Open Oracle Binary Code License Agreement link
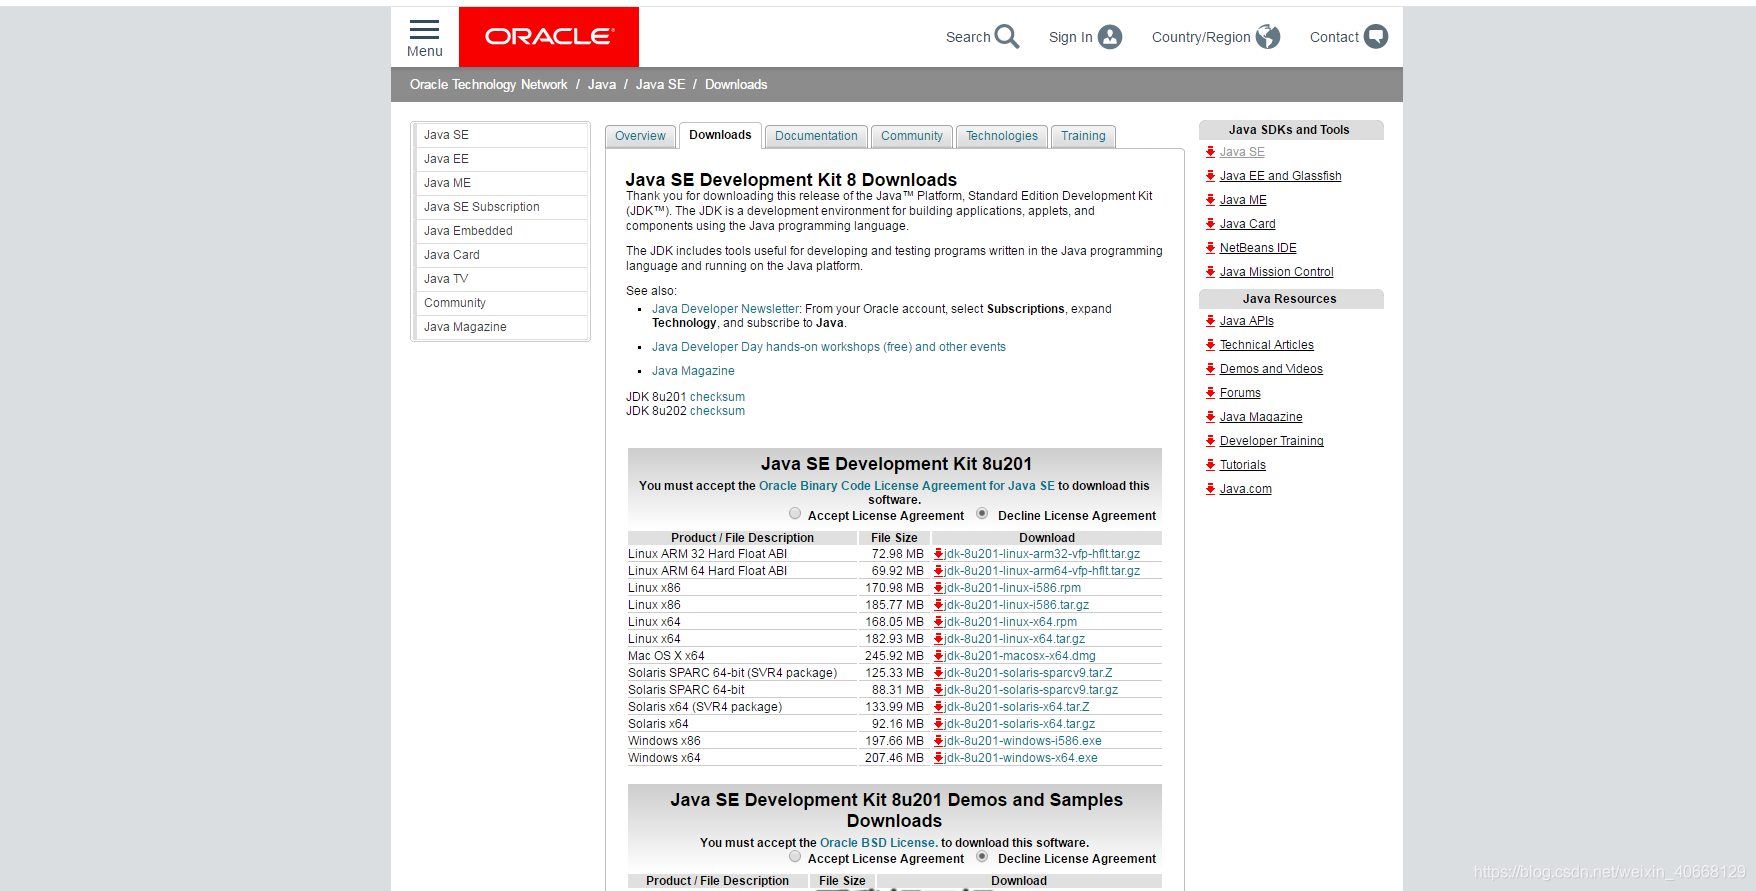1756x891 pixels. point(907,486)
